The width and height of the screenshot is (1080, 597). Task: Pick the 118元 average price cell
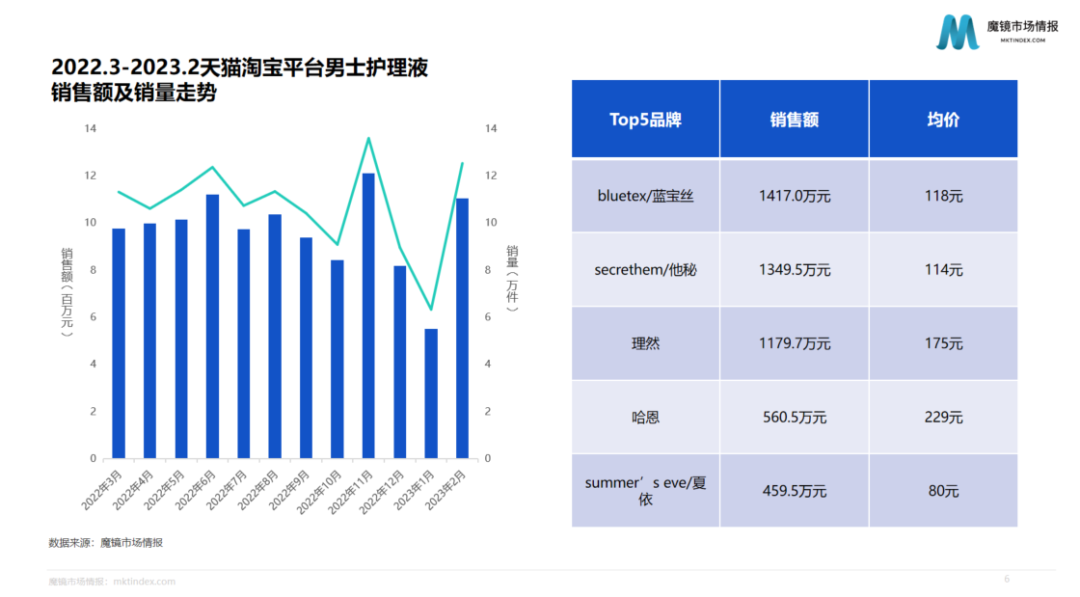click(x=943, y=196)
